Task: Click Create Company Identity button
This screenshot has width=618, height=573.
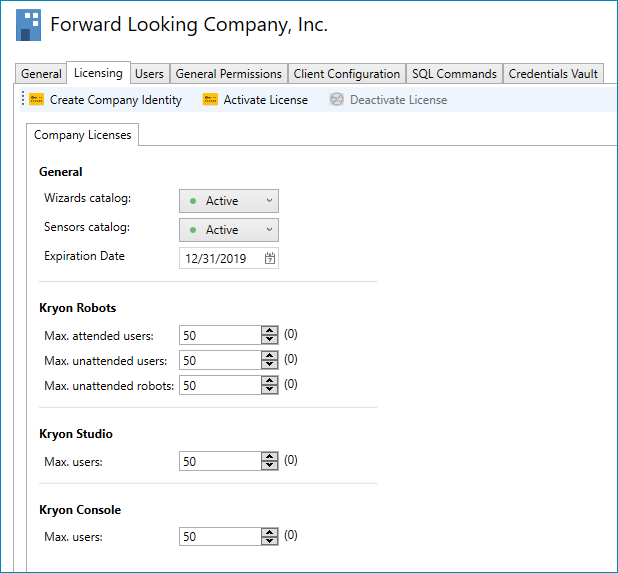Action: [106, 100]
